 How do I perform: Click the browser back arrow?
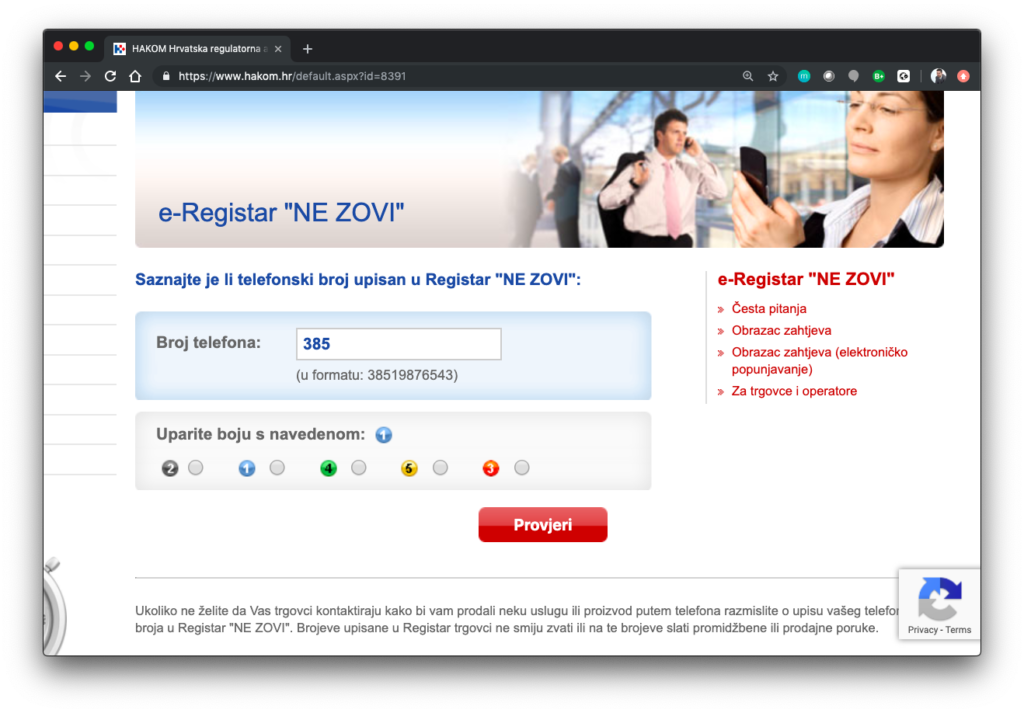(x=61, y=76)
